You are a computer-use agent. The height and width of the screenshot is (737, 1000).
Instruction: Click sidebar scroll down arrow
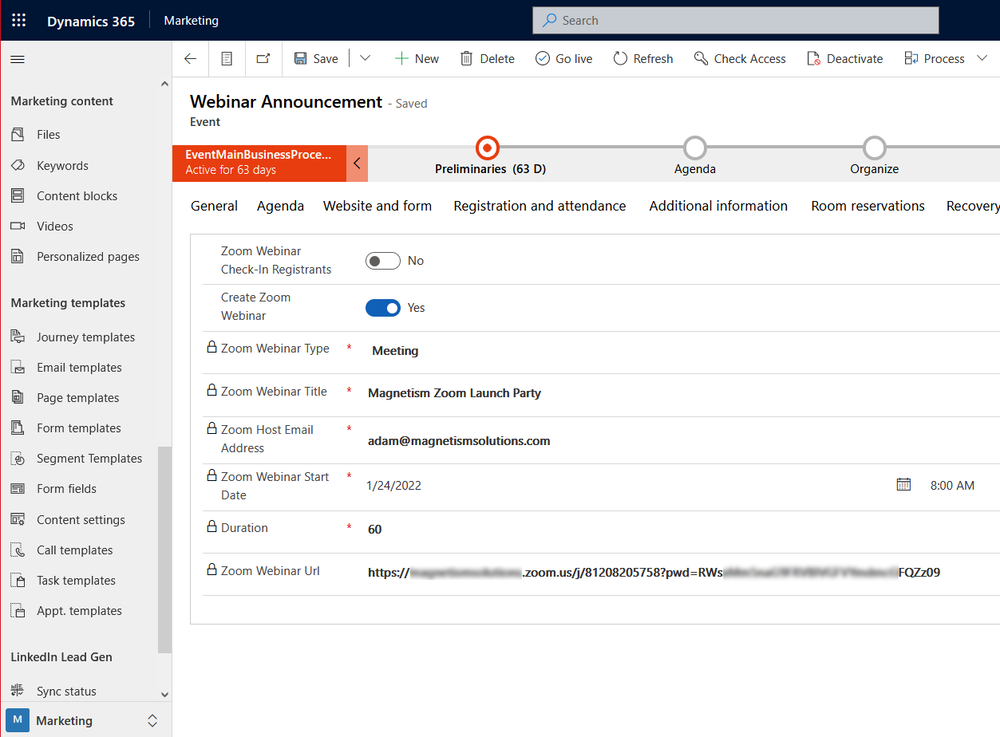point(165,694)
